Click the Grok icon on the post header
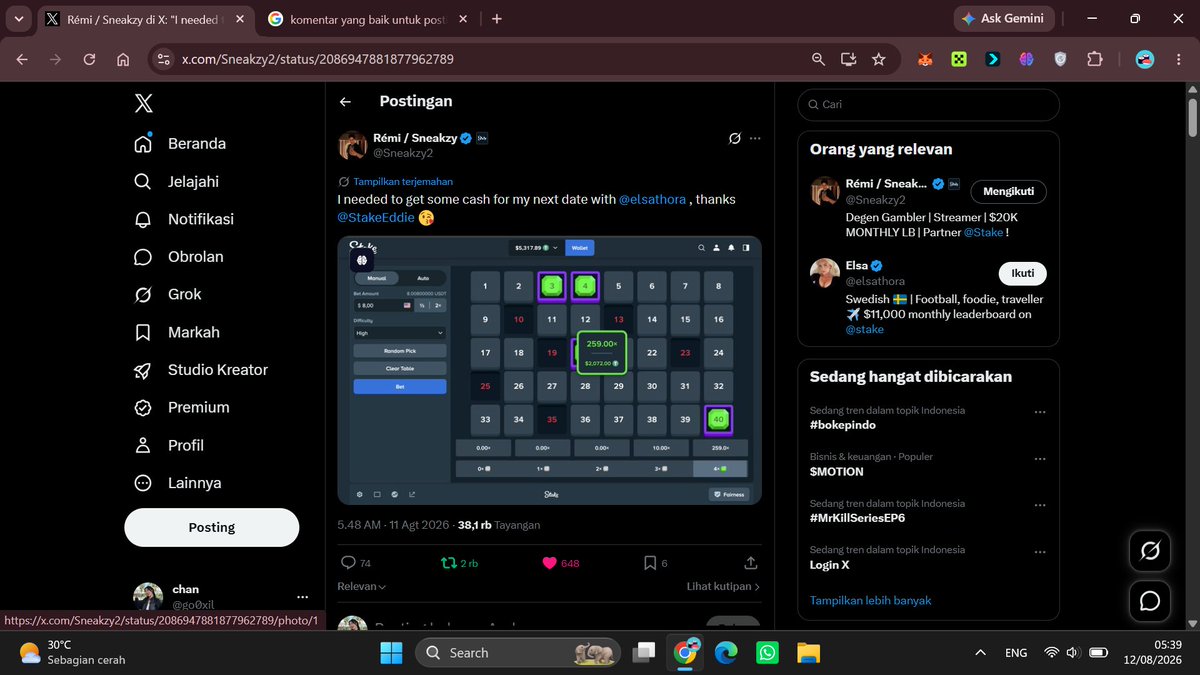 point(734,138)
